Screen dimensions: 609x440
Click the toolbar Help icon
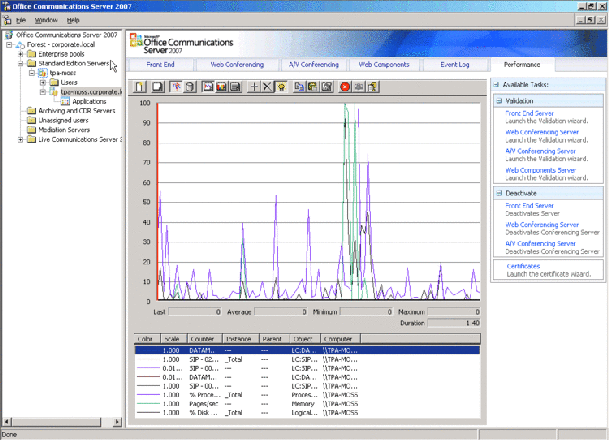click(x=372, y=87)
